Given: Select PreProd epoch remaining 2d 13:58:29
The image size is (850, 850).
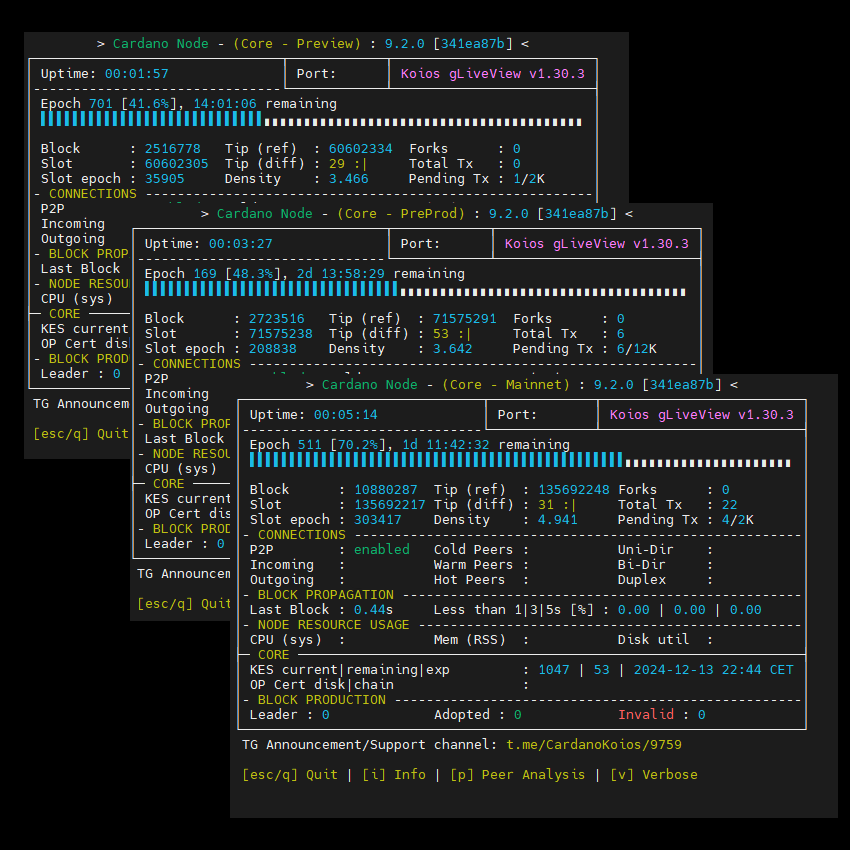Looking at the screenshot, I should point(340,274).
